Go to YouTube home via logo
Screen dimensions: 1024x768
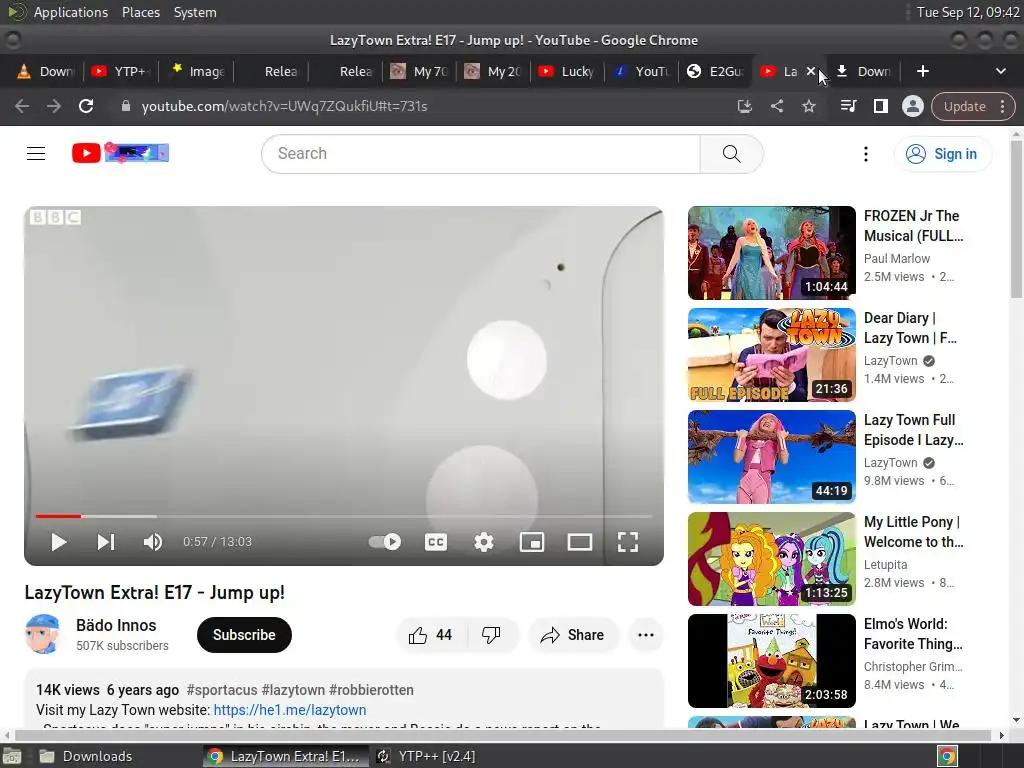click(x=120, y=153)
